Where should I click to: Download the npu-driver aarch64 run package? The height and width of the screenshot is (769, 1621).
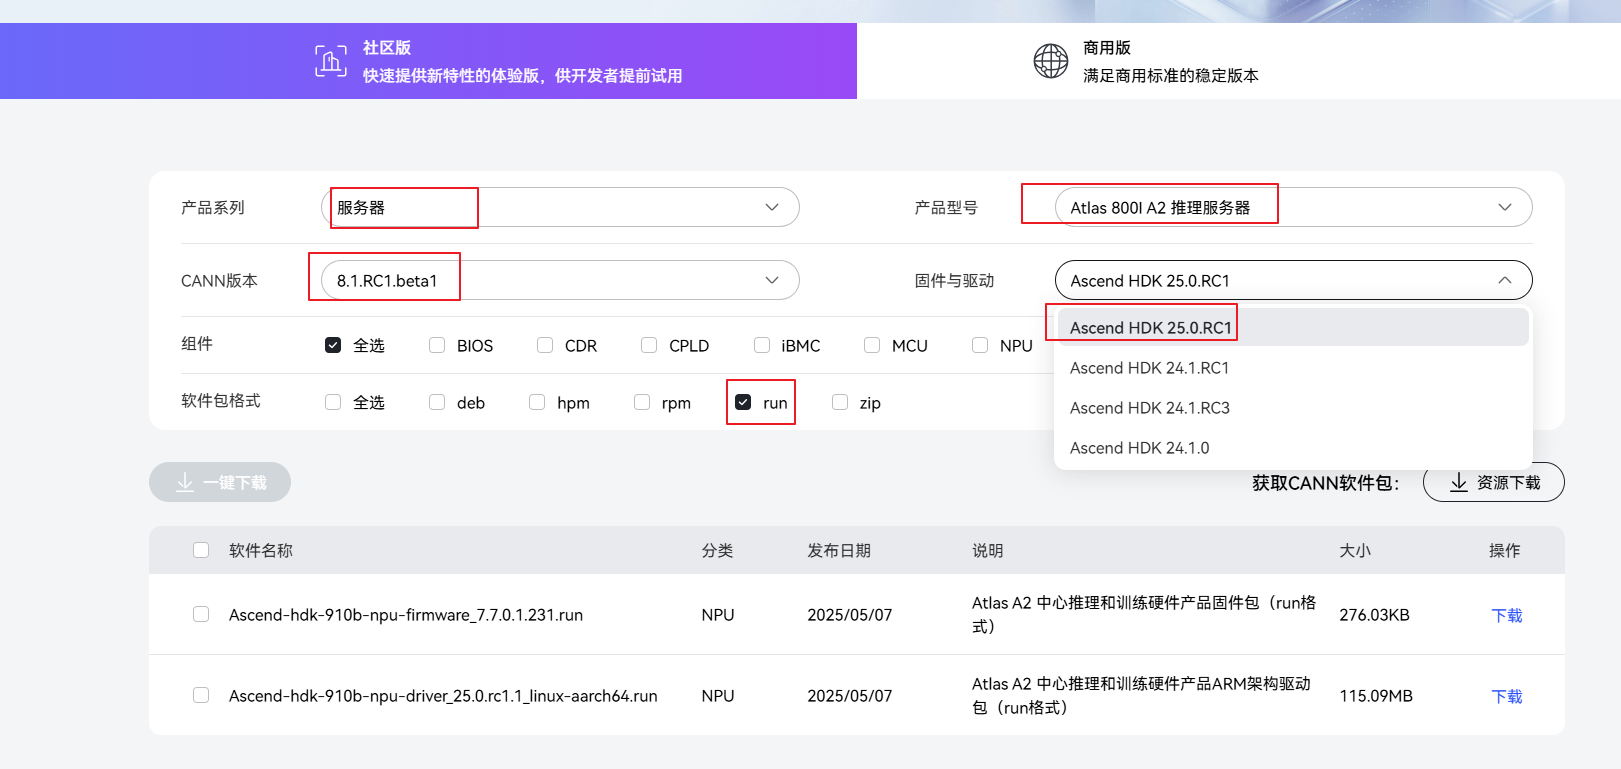click(1506, 696)
